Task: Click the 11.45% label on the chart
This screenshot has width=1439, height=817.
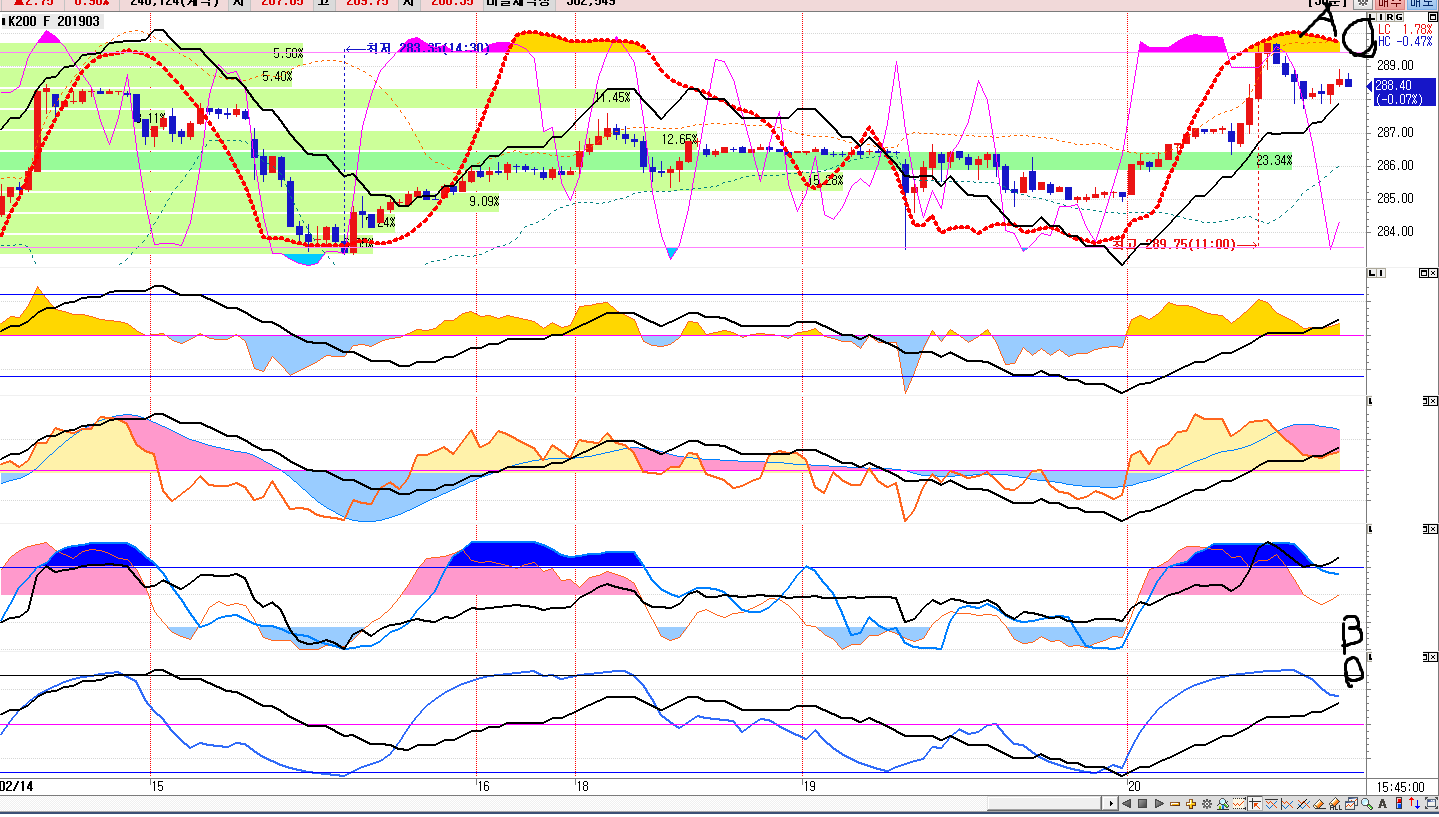Action: pyautogui.click(x=612, y=97)
